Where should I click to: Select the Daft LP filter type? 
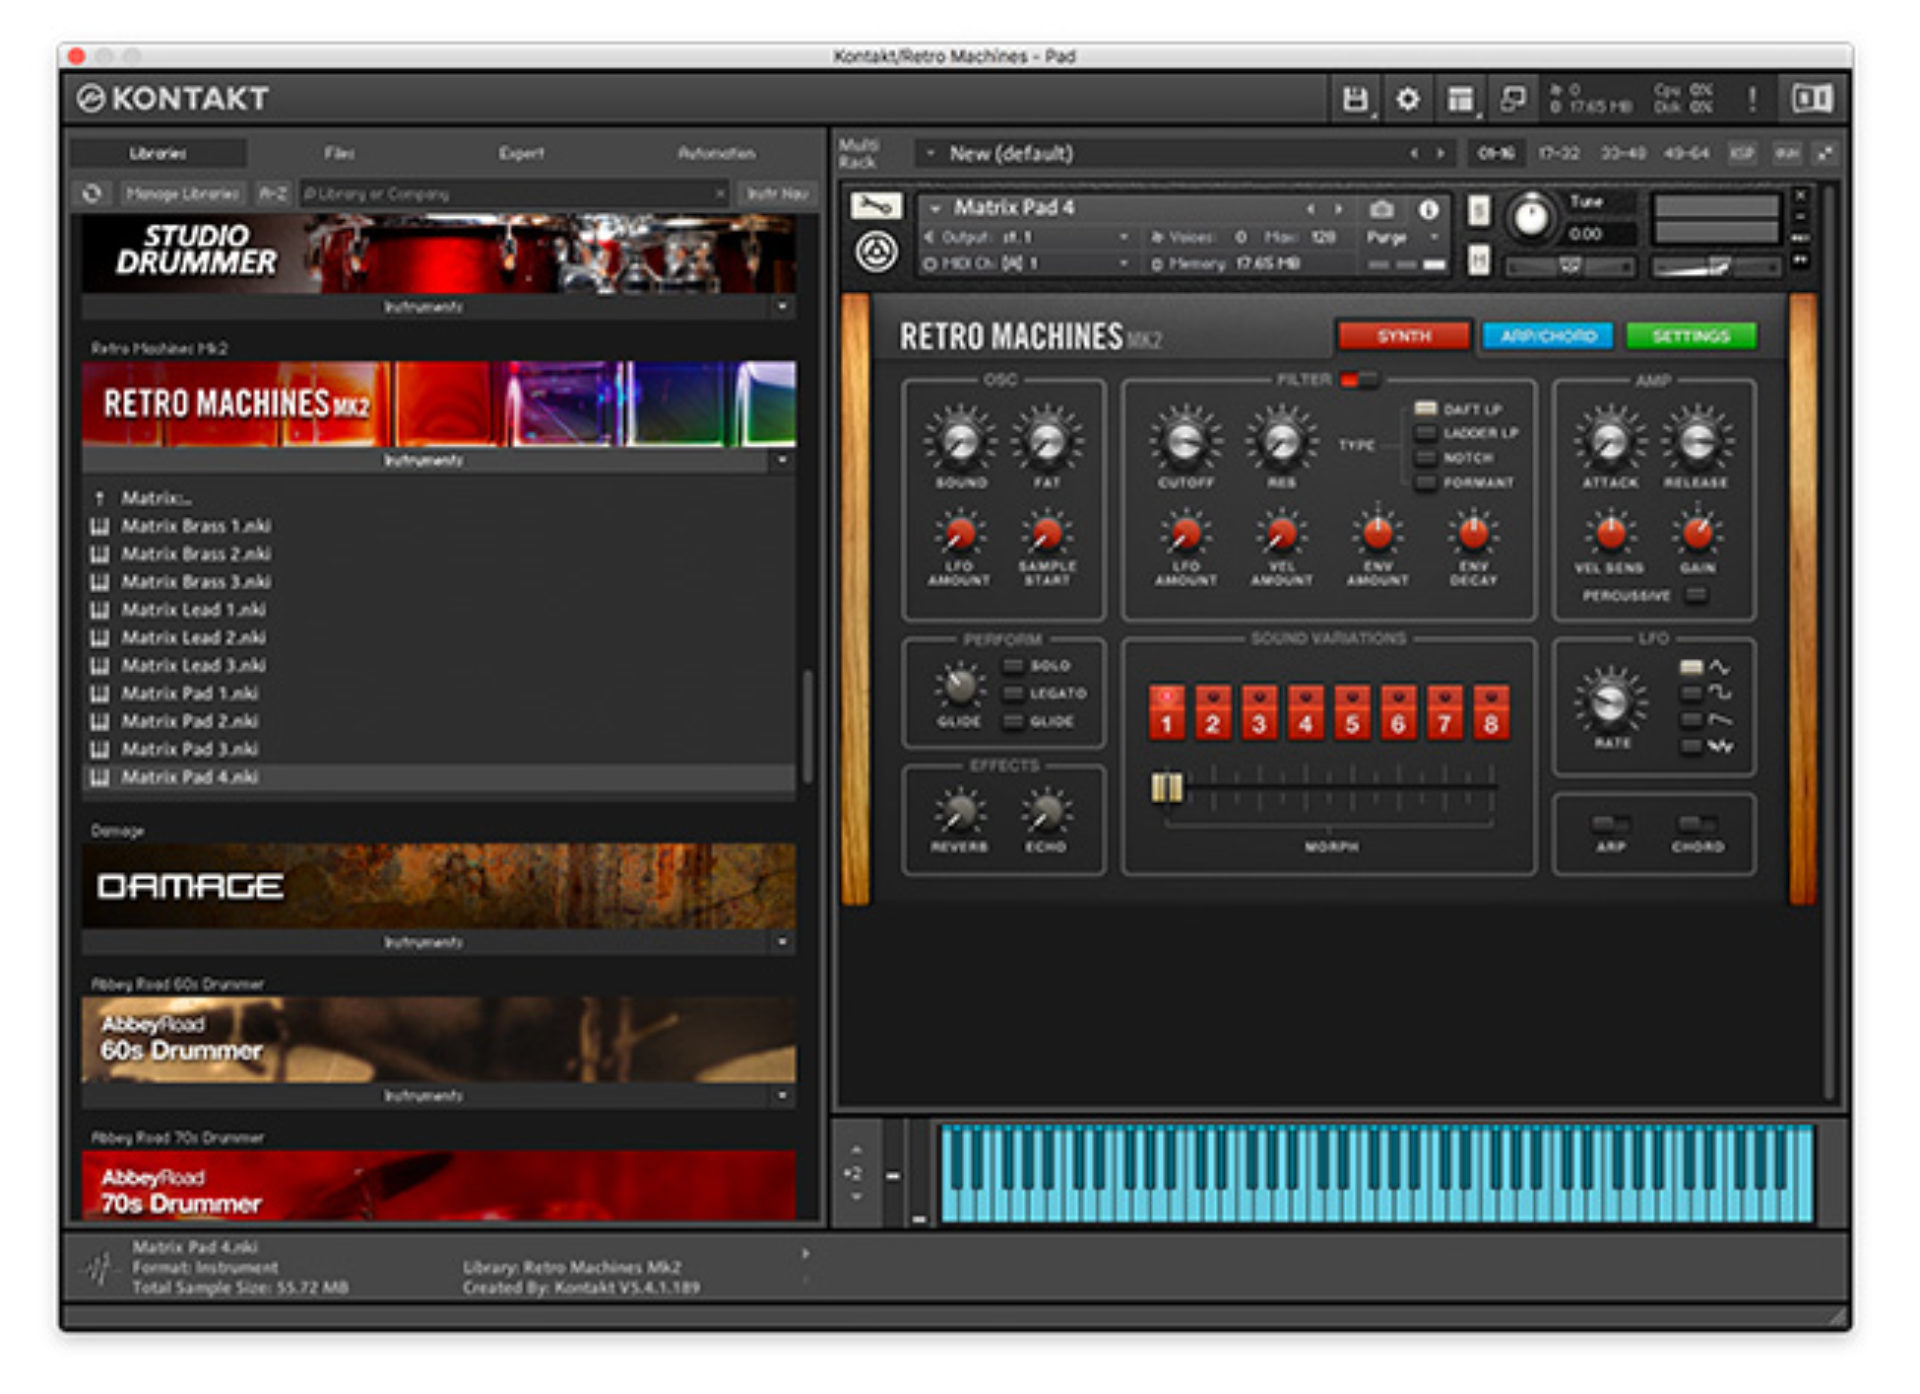pyautogui.click(x=1424, y=410)
